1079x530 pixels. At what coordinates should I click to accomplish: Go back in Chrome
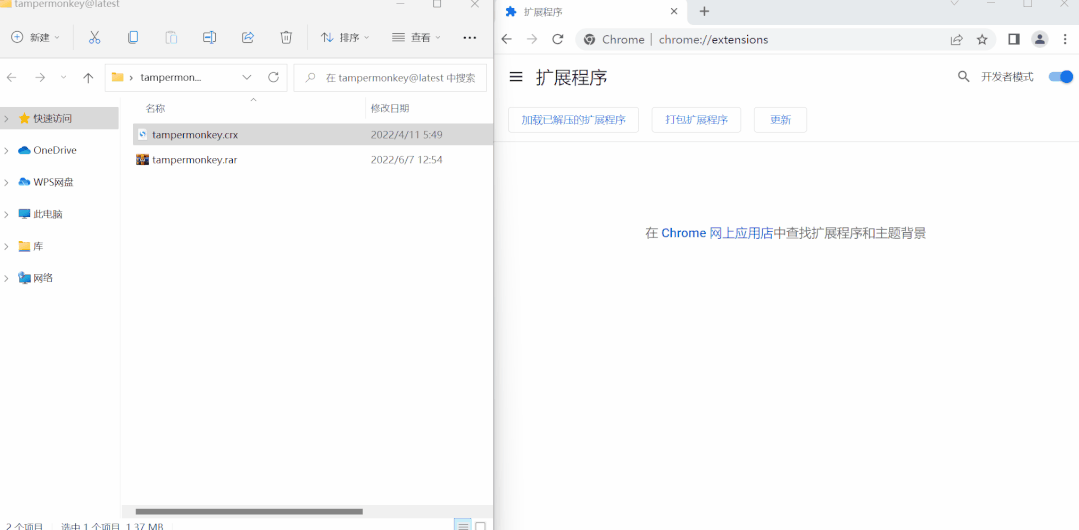tap(506, 39)
